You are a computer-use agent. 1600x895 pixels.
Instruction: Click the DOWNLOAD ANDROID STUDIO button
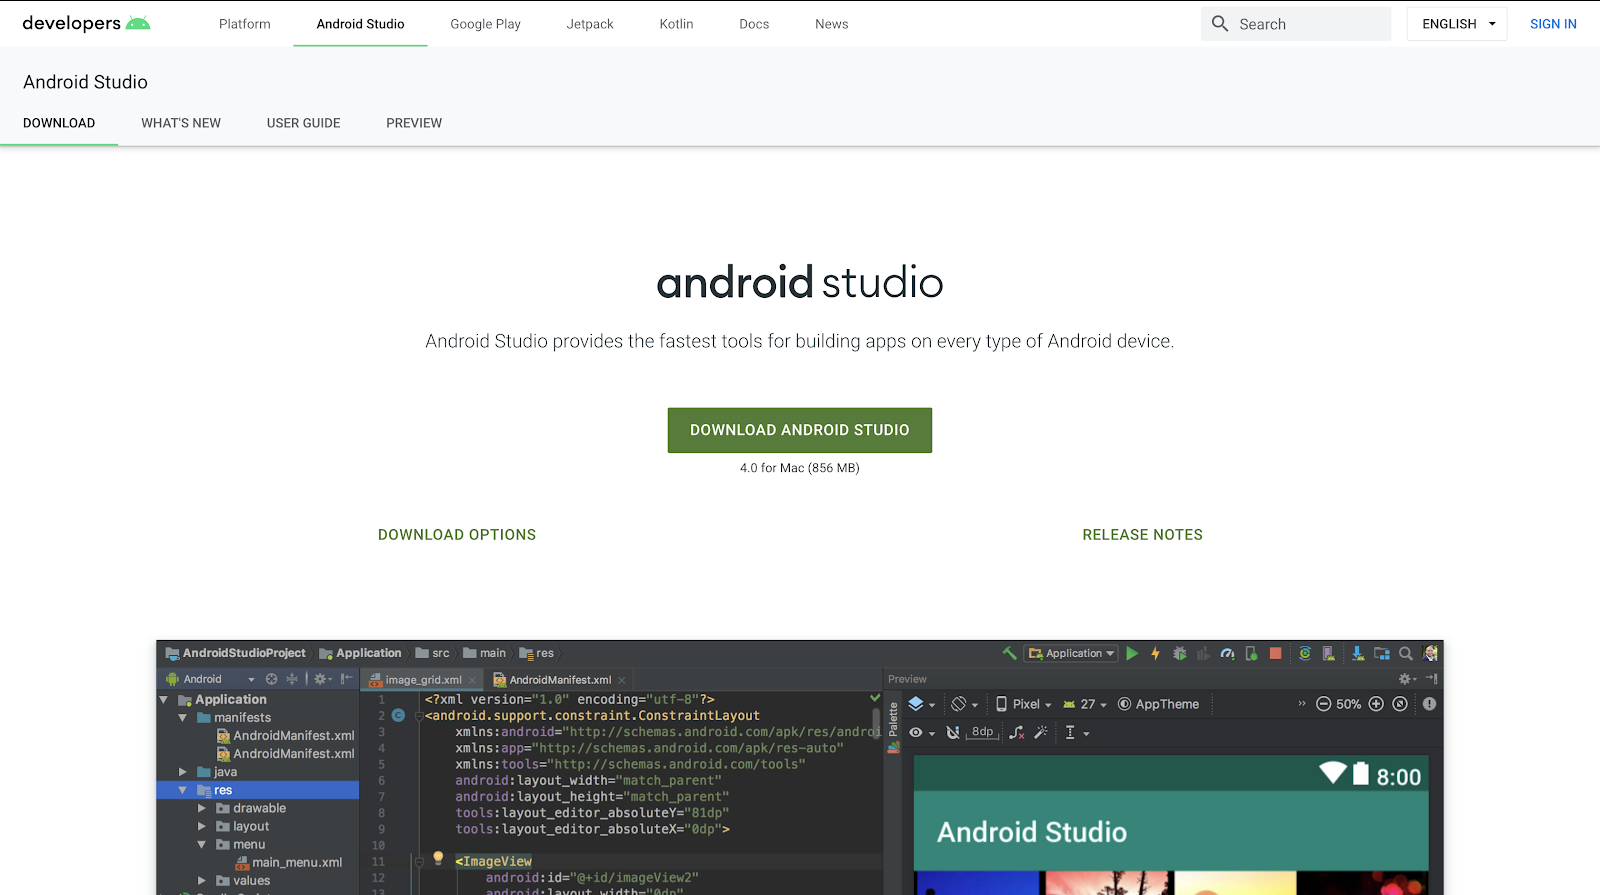pos(800,430)
